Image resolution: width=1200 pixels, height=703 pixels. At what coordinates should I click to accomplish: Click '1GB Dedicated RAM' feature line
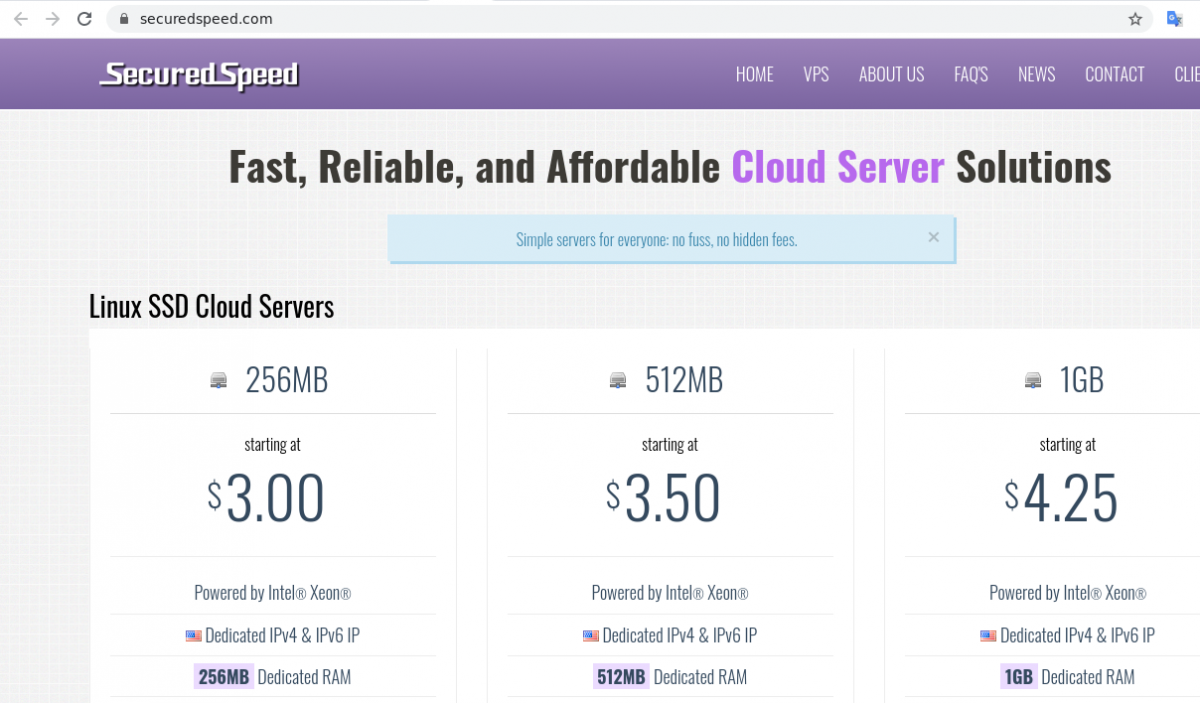pos(1068,677)
